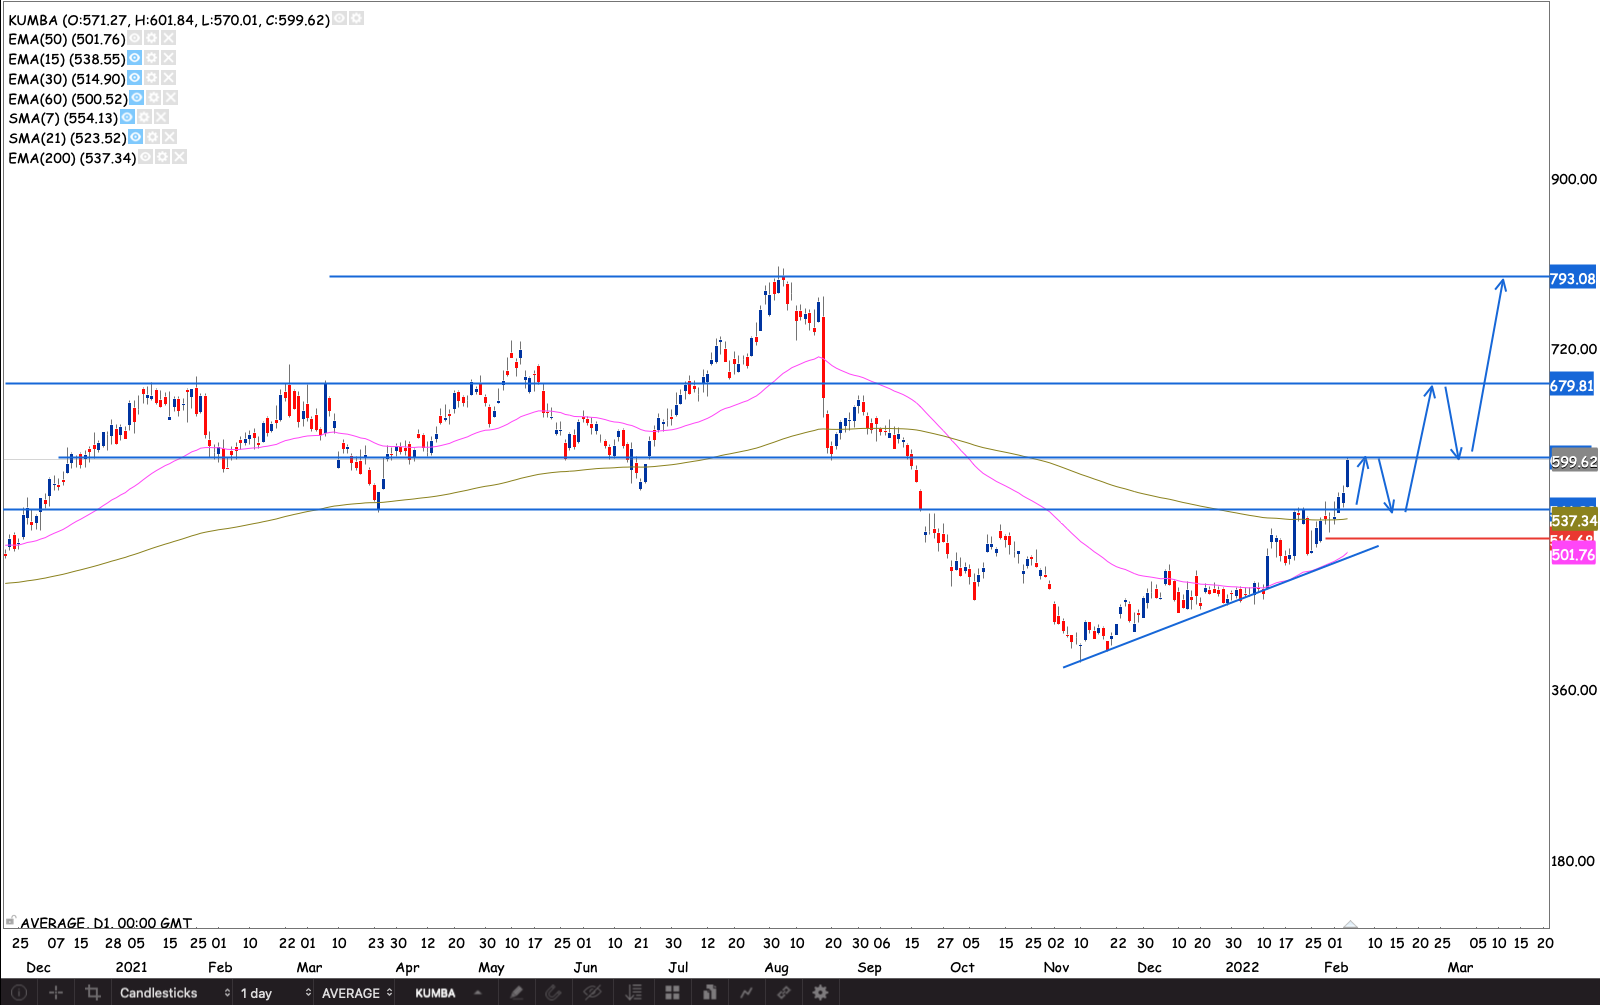Hide the SMA(7) indicator line
This screenshot has height=1005, width=1600.
click(127, 117)
